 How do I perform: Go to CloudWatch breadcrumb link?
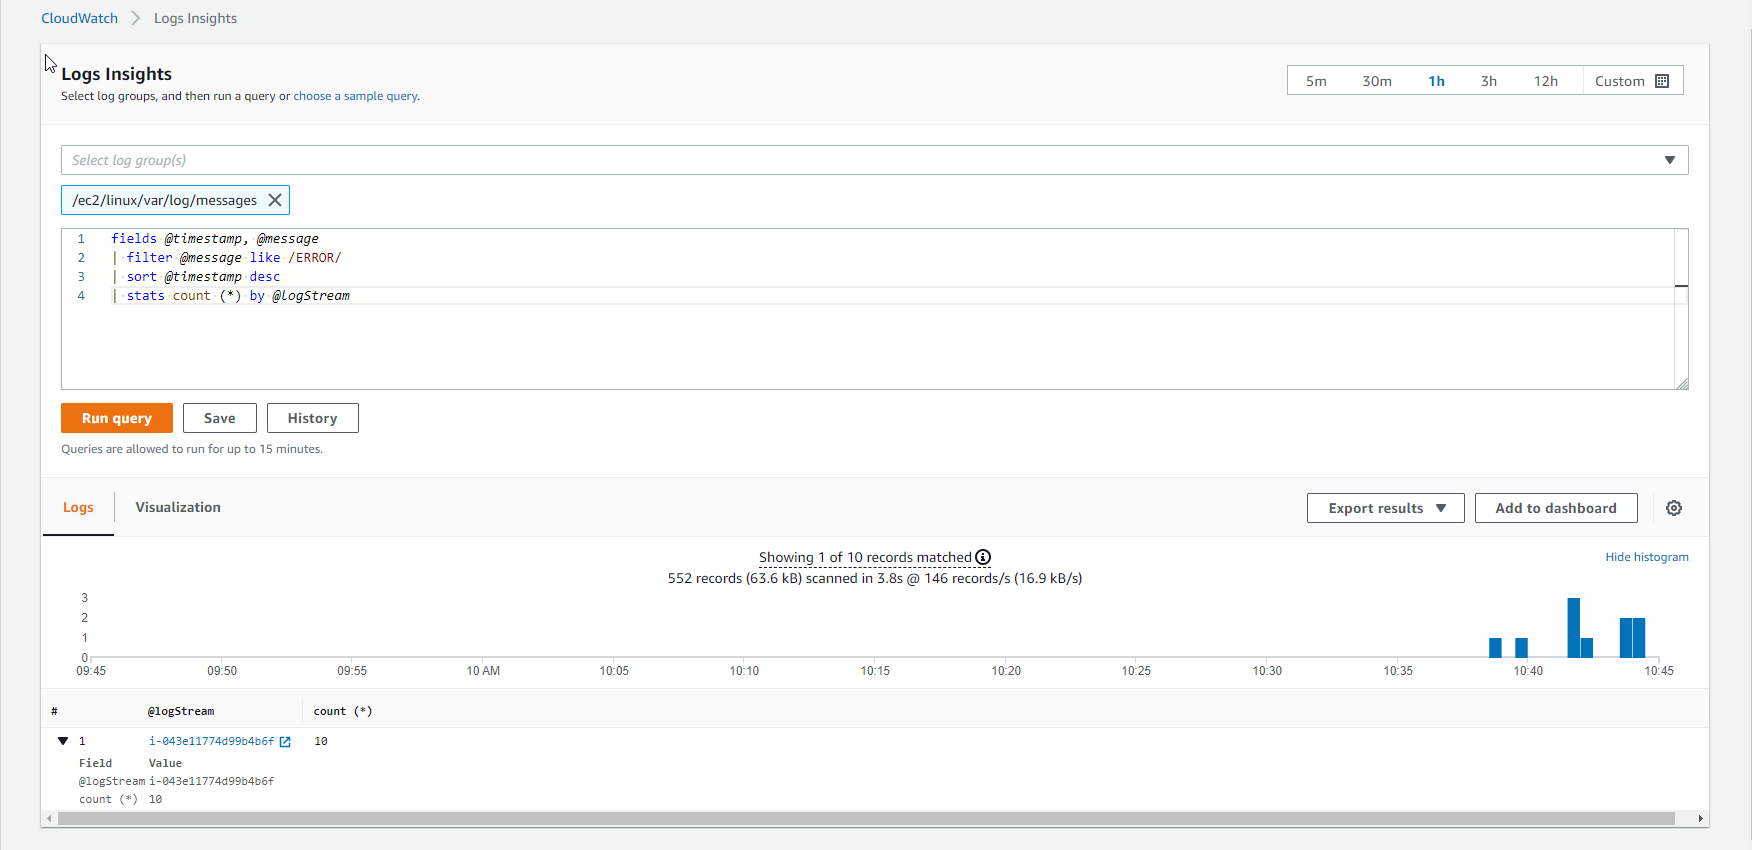click(x=79, y=18)
